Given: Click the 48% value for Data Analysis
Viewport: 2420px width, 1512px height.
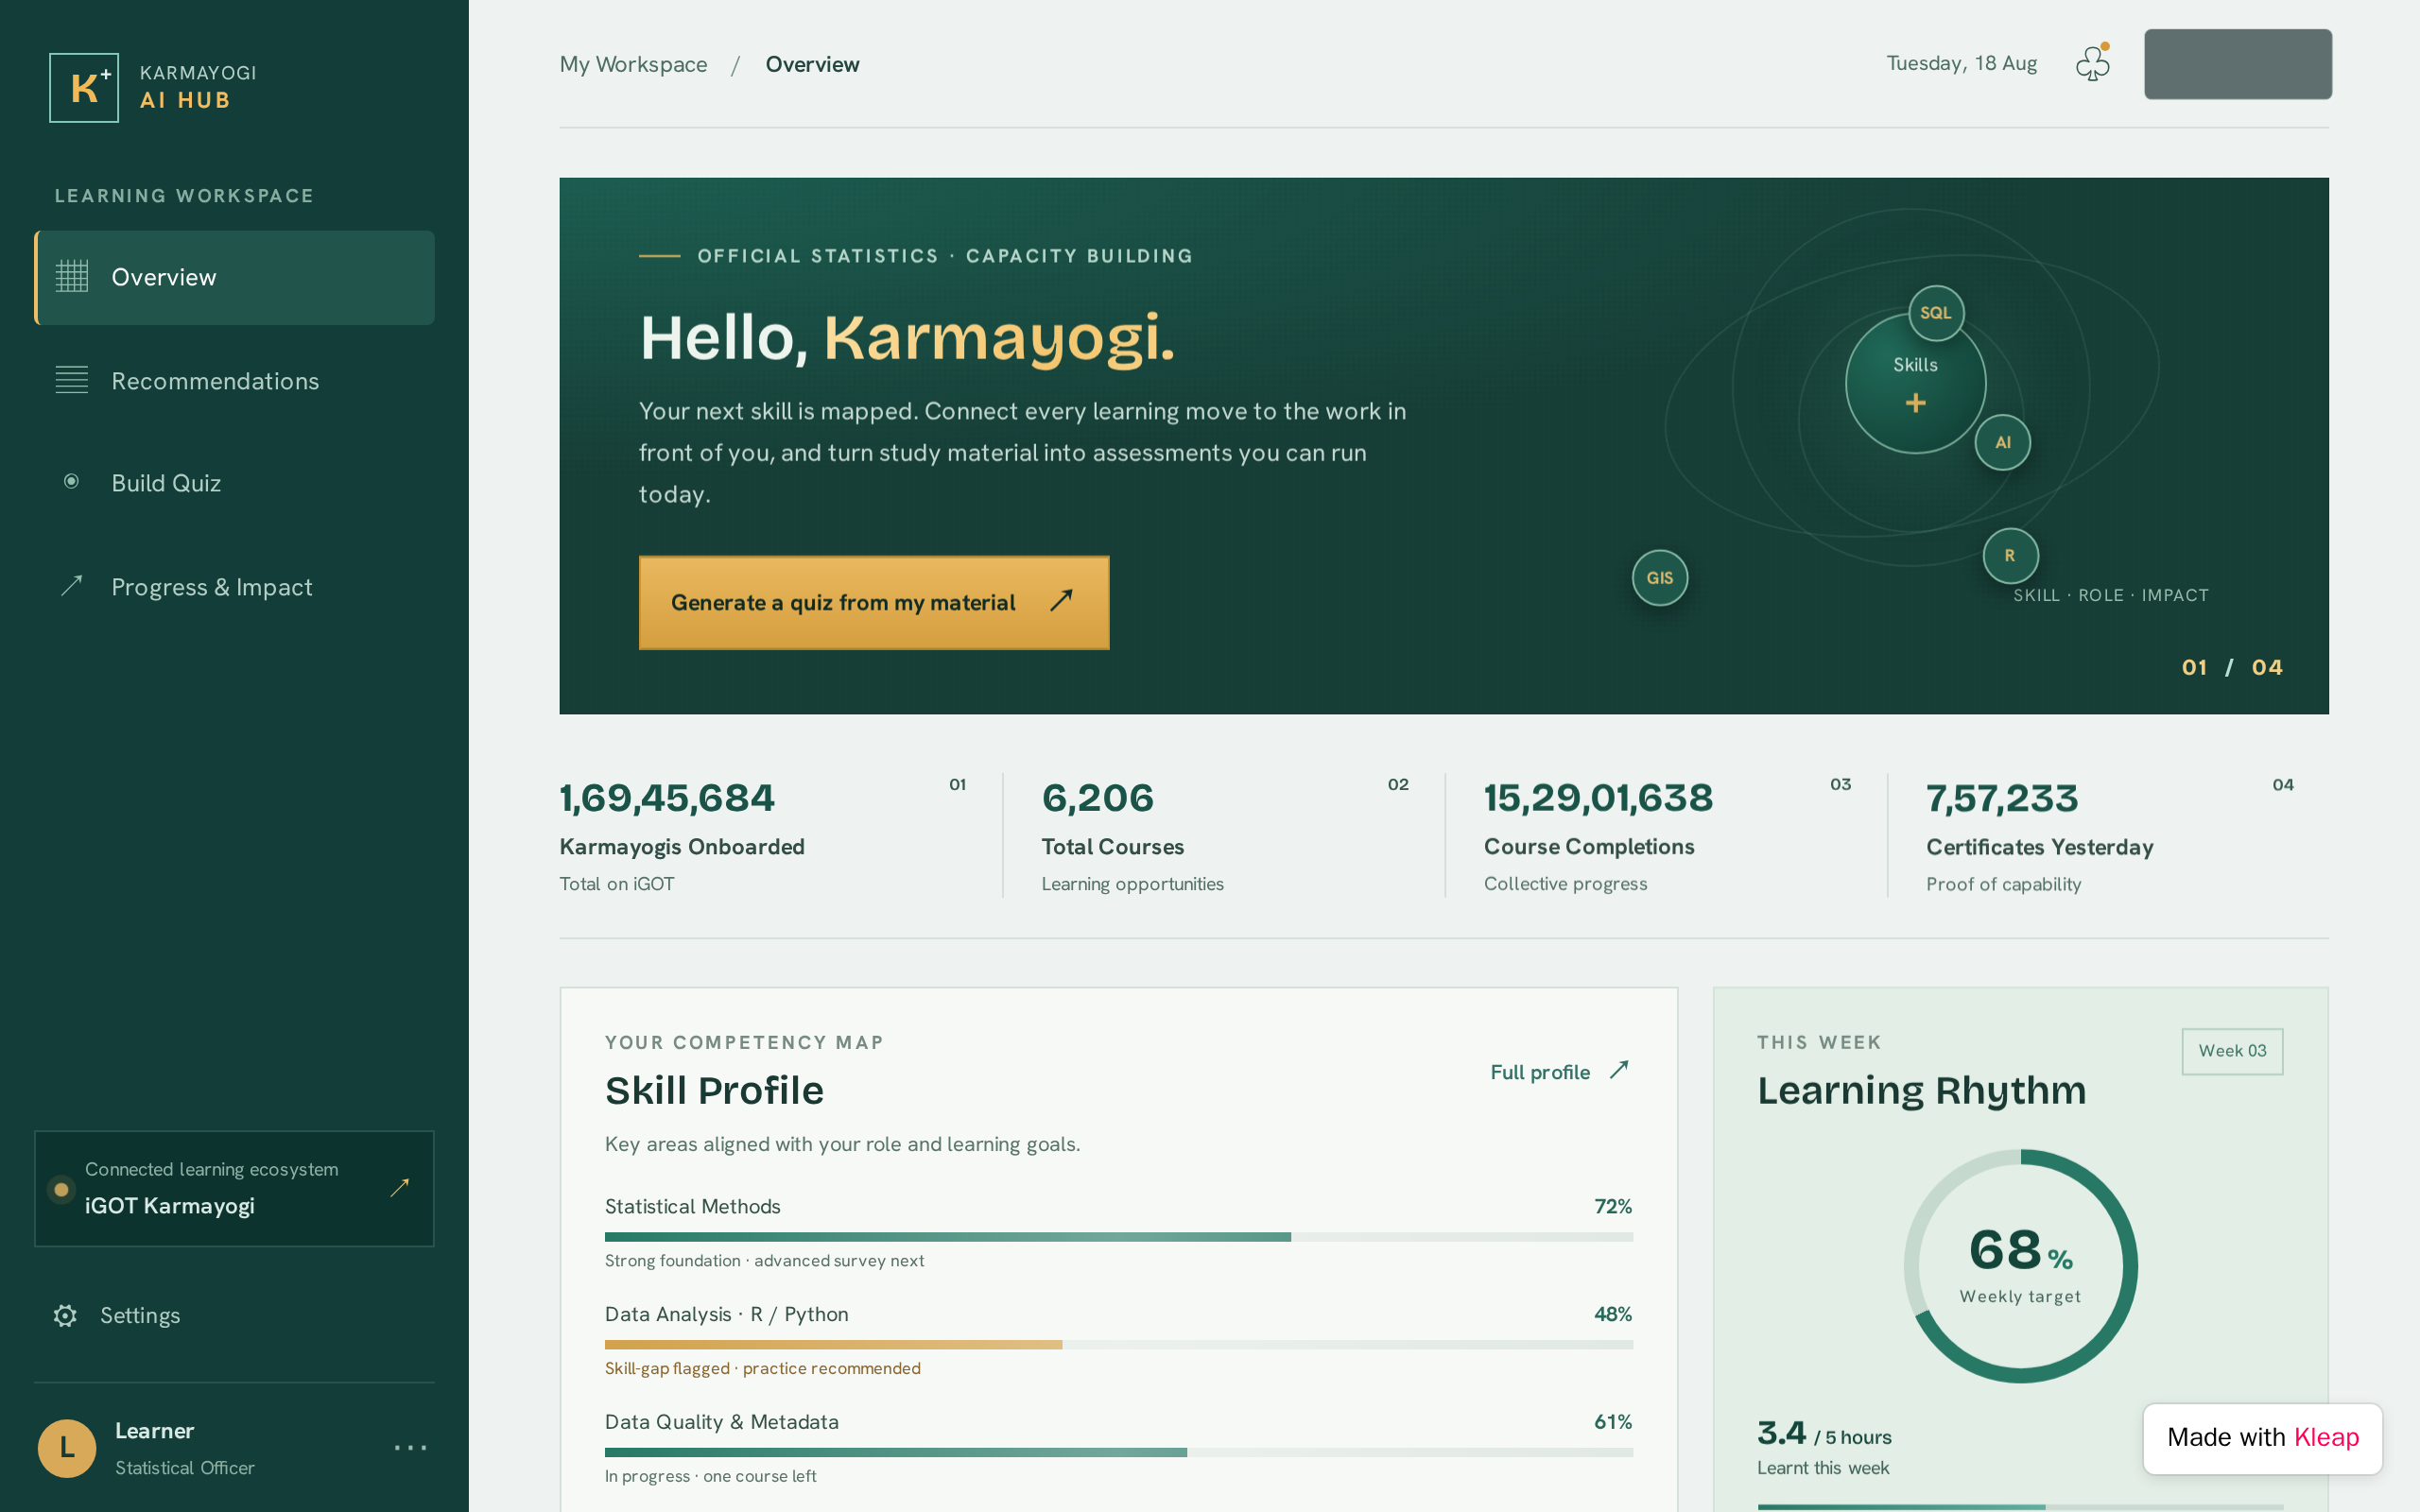Looking at the screenshot, I should point(1612,1314).
